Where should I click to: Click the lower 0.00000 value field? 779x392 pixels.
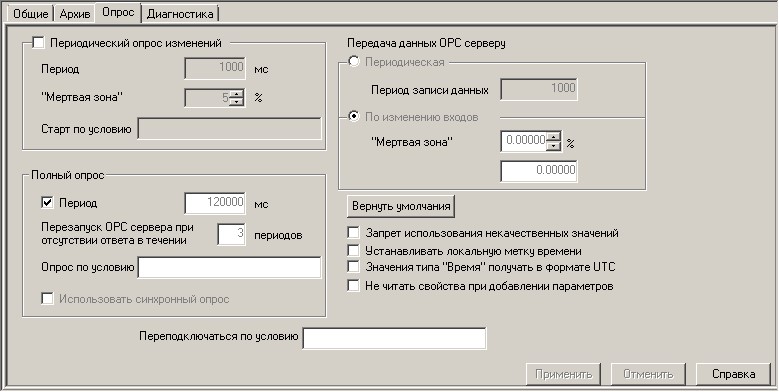(x=539, y=171)
